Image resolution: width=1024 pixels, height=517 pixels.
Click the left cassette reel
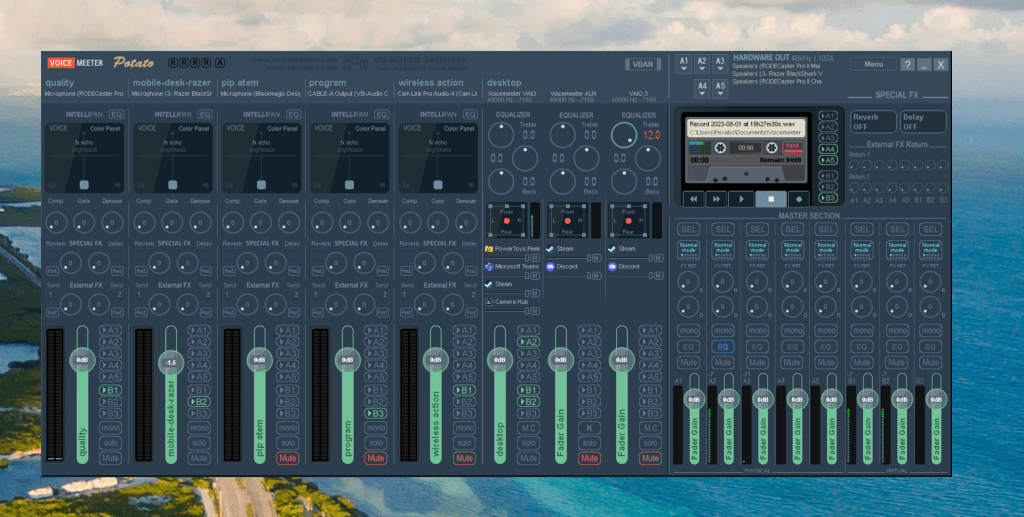pos(720,148)
